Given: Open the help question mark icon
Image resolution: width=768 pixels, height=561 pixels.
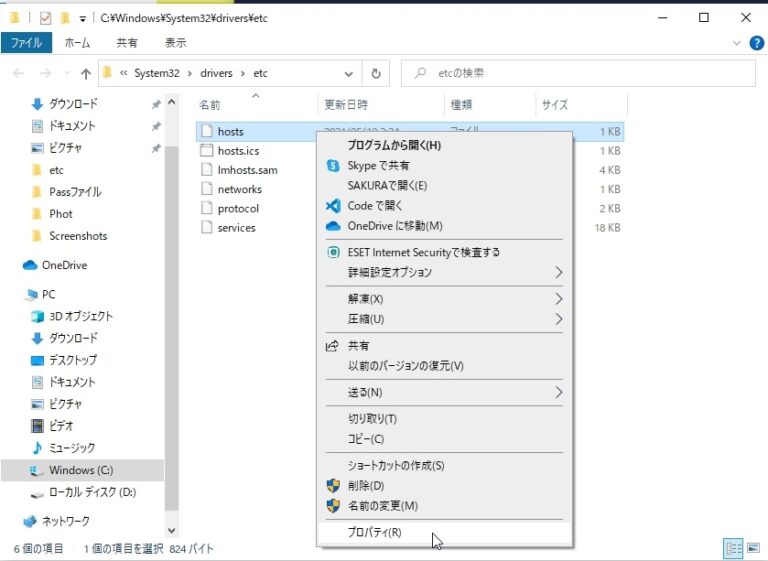Looking at the screenshot, I should coord(757,43).
